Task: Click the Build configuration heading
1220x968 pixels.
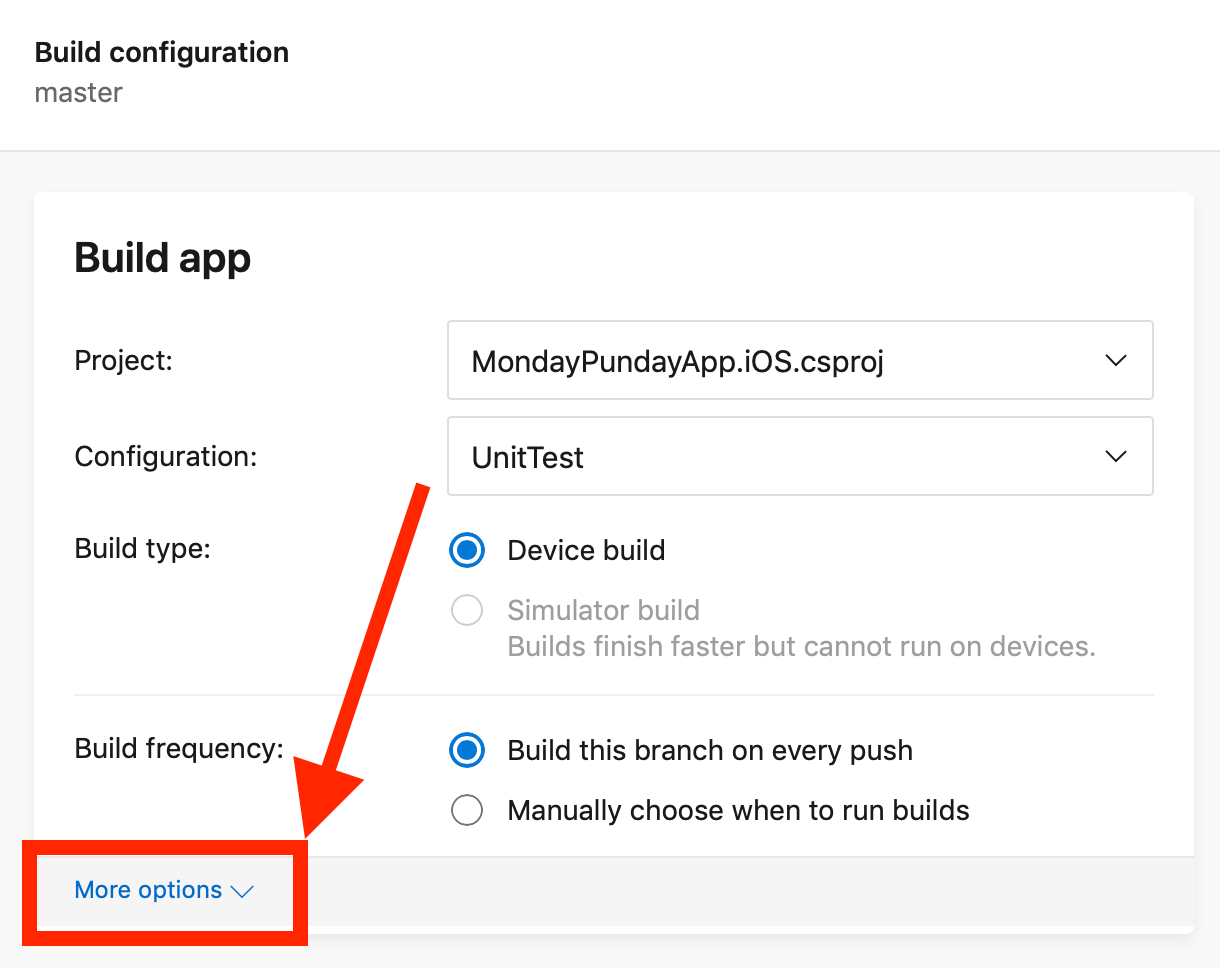Action: (x=162, y=53)
